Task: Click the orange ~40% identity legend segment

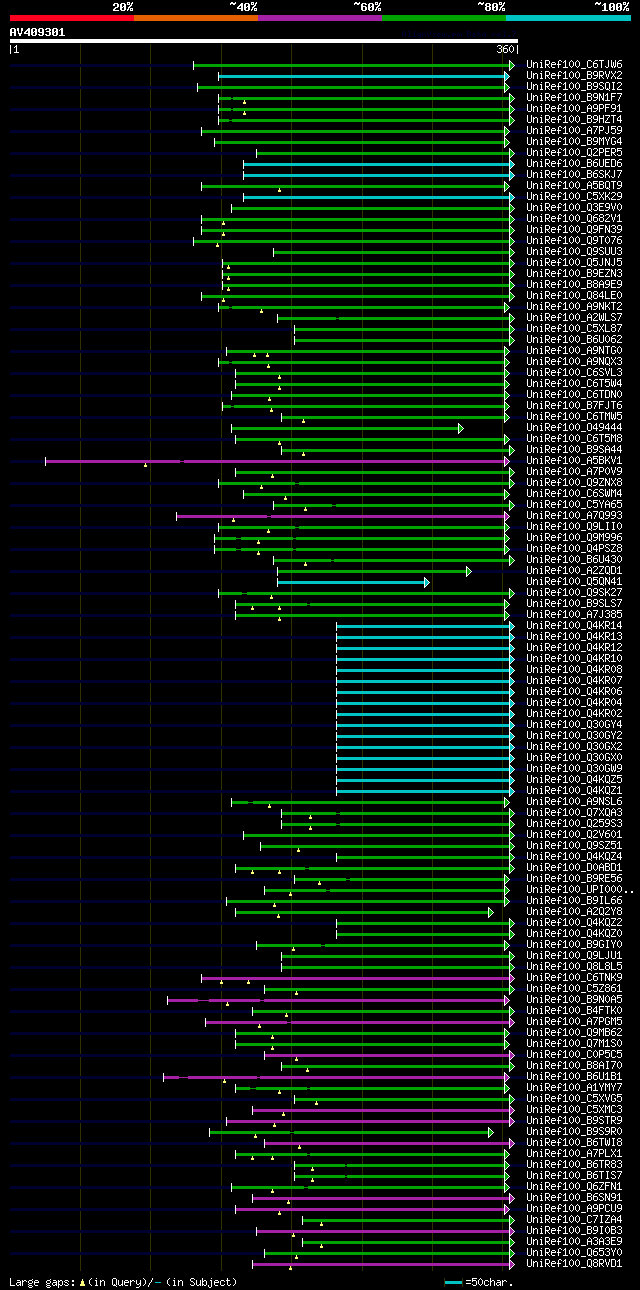Action: (x=195, y=17)
